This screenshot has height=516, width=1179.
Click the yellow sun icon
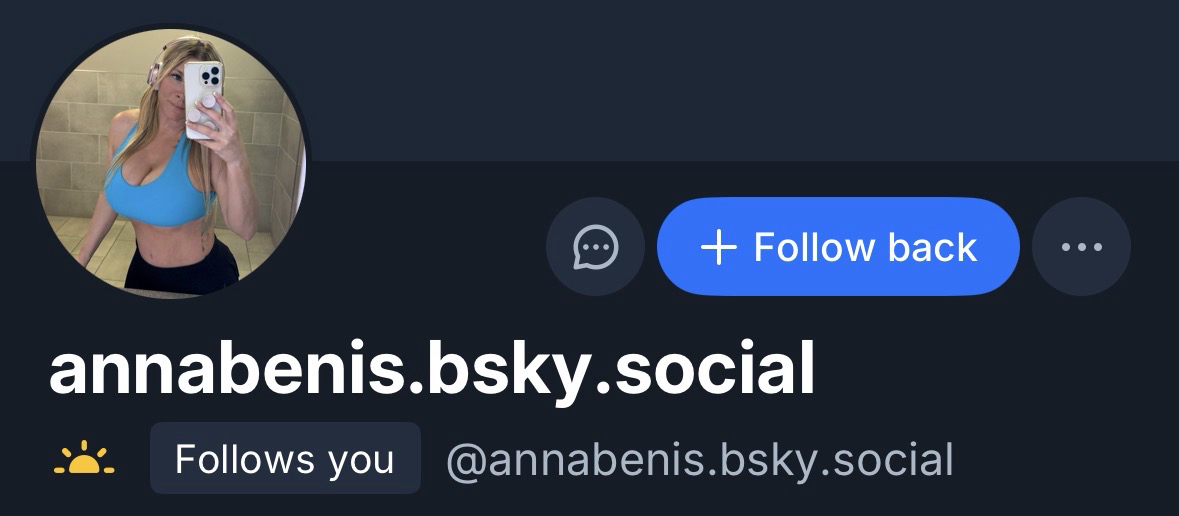pos(82,460)
